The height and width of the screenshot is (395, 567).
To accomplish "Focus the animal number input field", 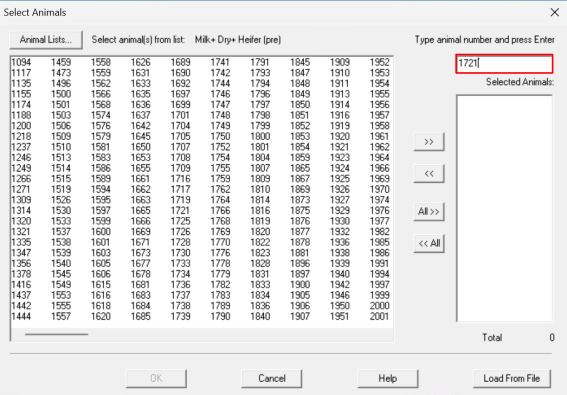I will [504, 64].
